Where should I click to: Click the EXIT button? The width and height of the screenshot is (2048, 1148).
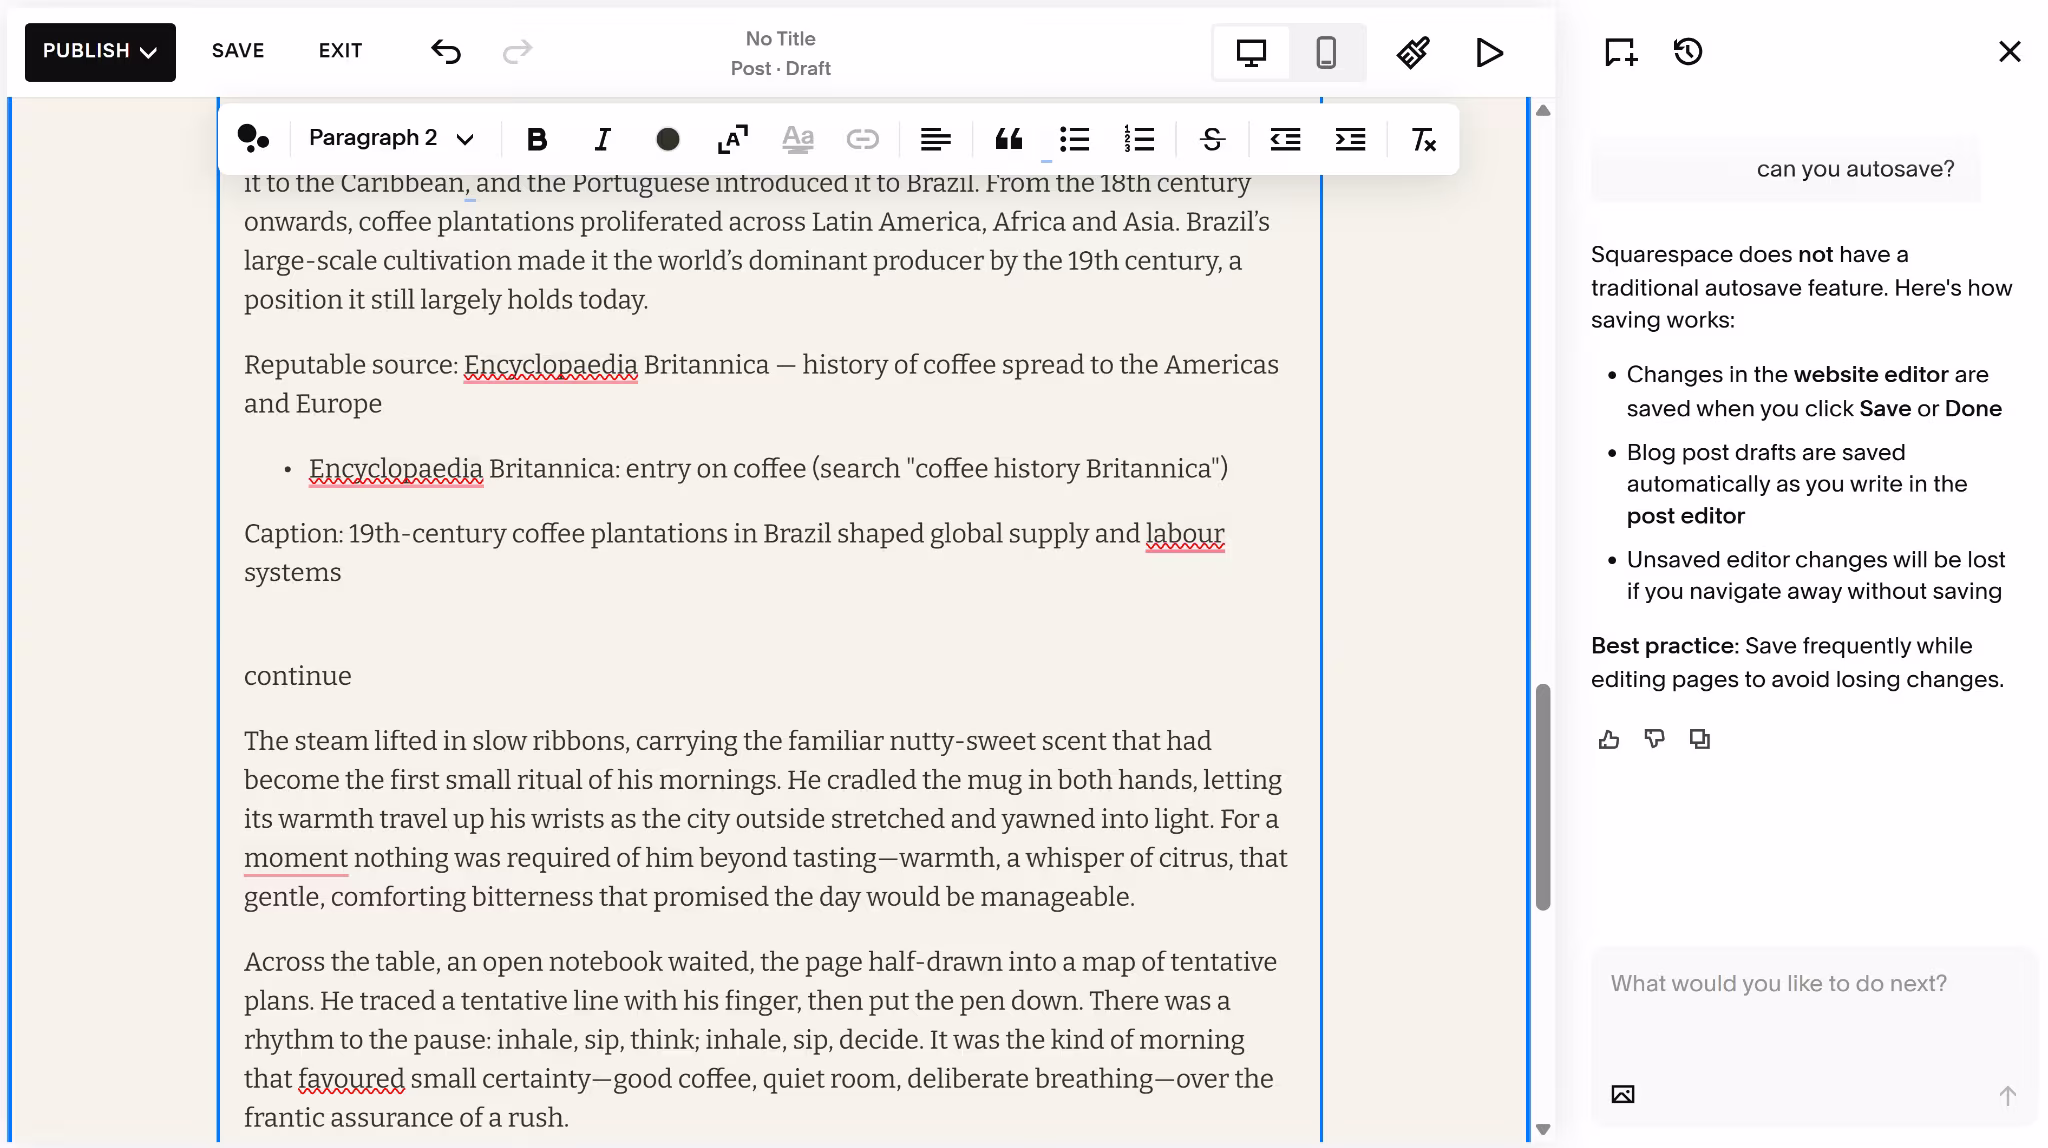pyautogui.click(x=340, y=51)
